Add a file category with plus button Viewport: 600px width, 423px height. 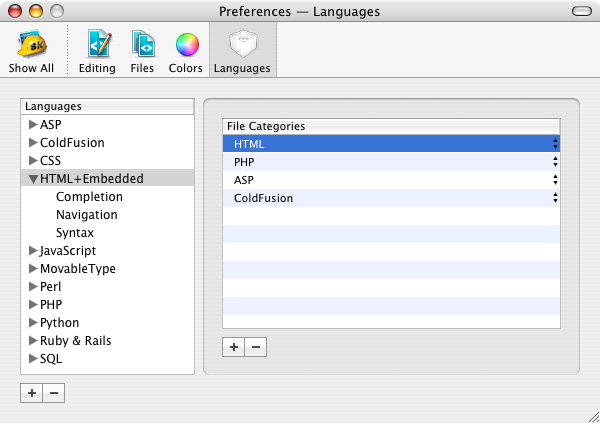click(x=234, y=347)
